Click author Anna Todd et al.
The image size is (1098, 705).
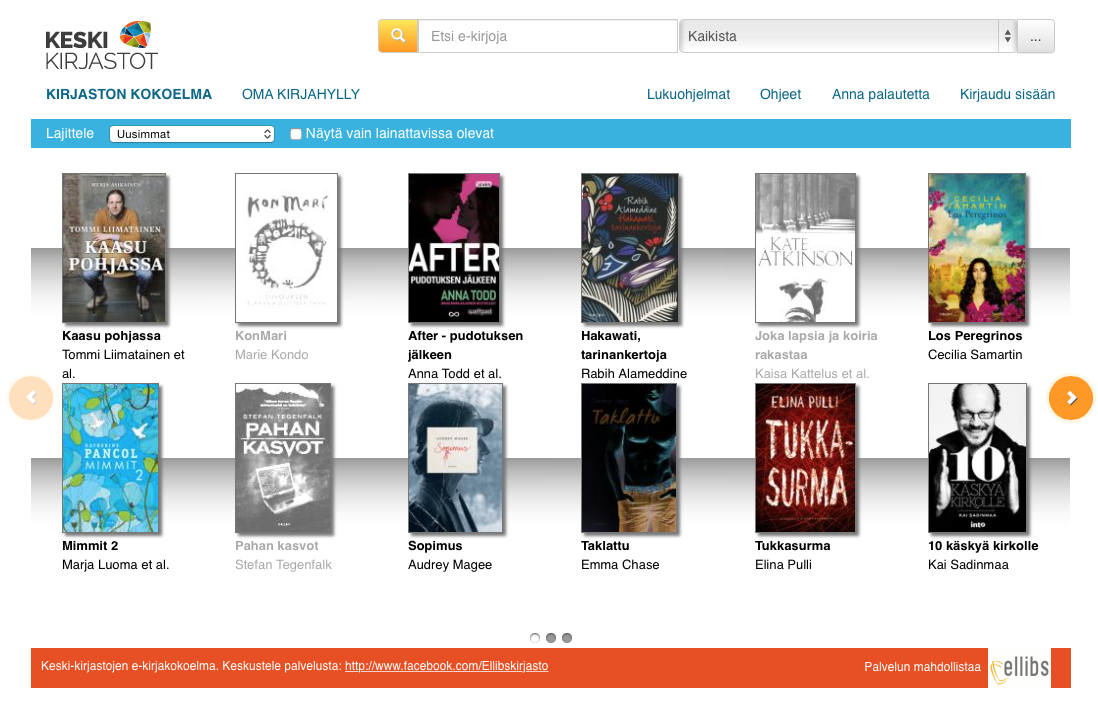tap(455, 374)
